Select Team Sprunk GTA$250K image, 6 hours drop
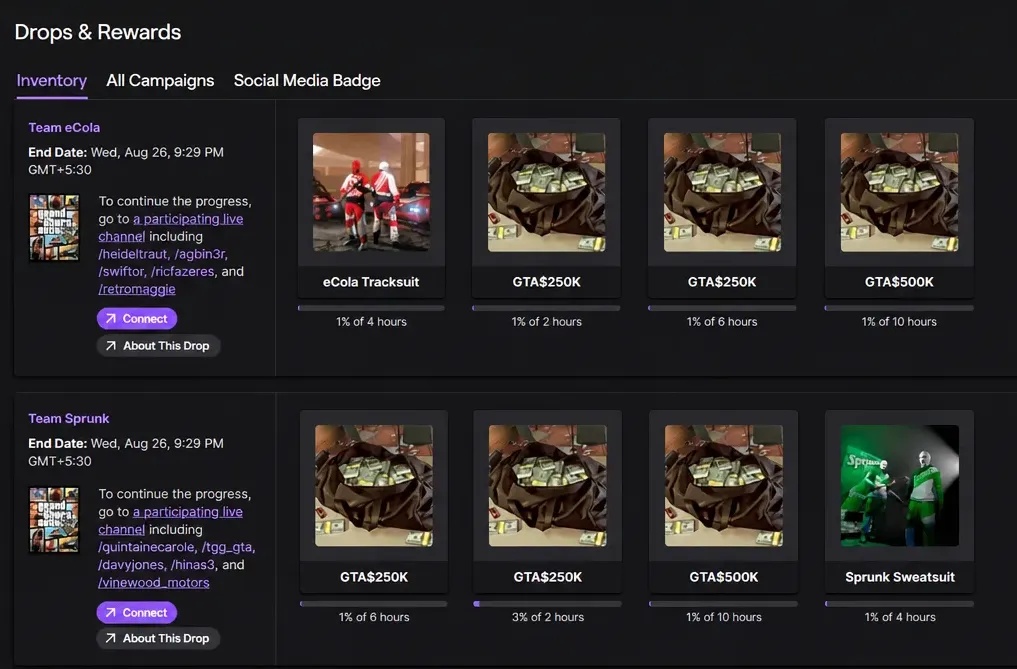 (374, 485)
